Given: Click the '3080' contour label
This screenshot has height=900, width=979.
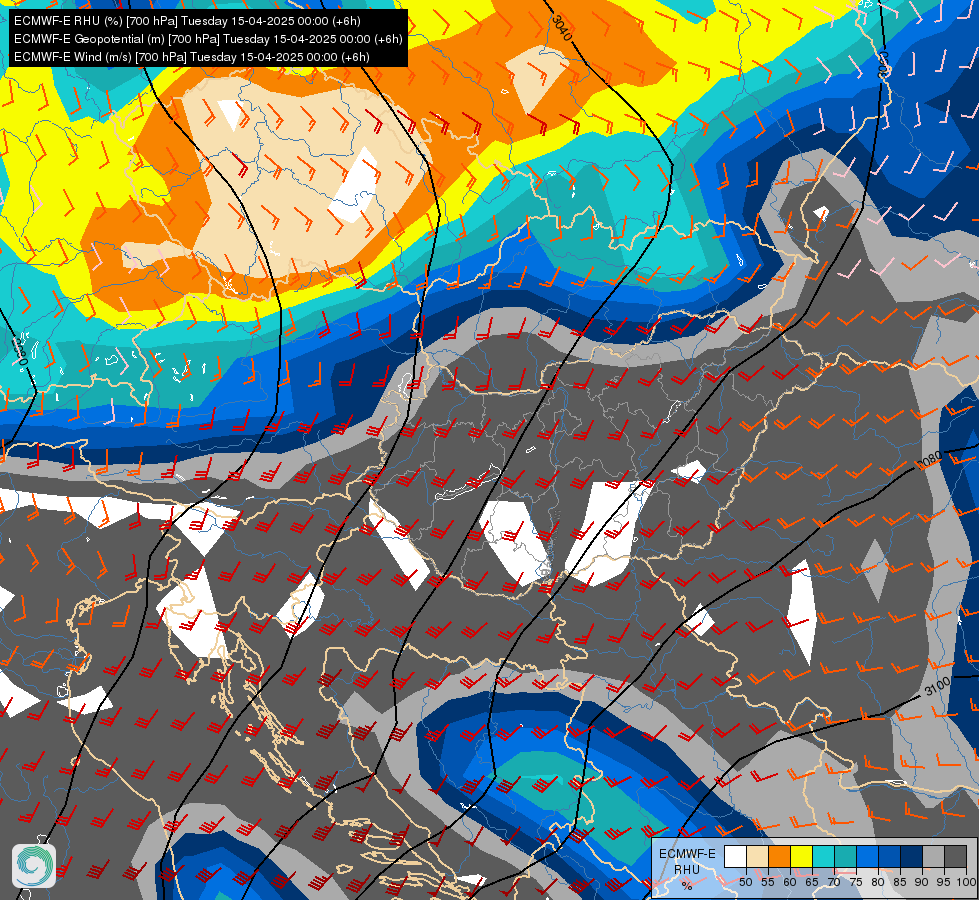Looking at the screenshot, I should tap(928, 460).
